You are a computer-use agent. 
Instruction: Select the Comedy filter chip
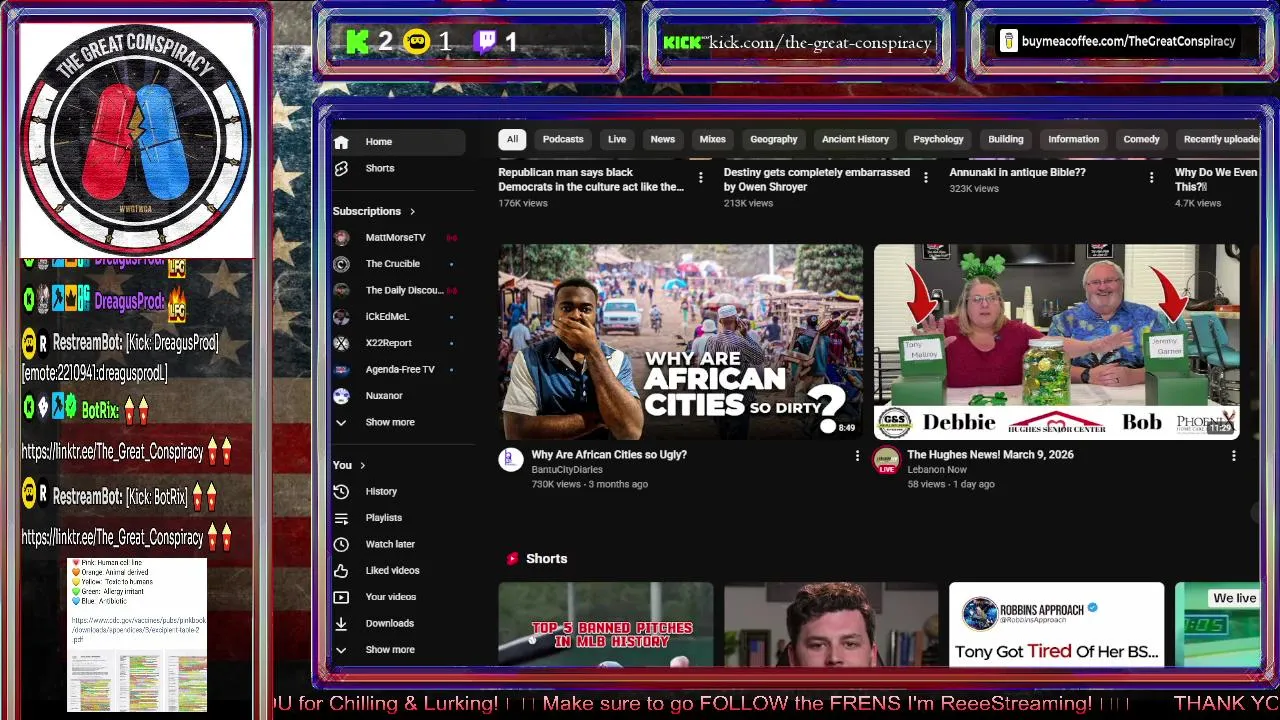(1141, 140)
